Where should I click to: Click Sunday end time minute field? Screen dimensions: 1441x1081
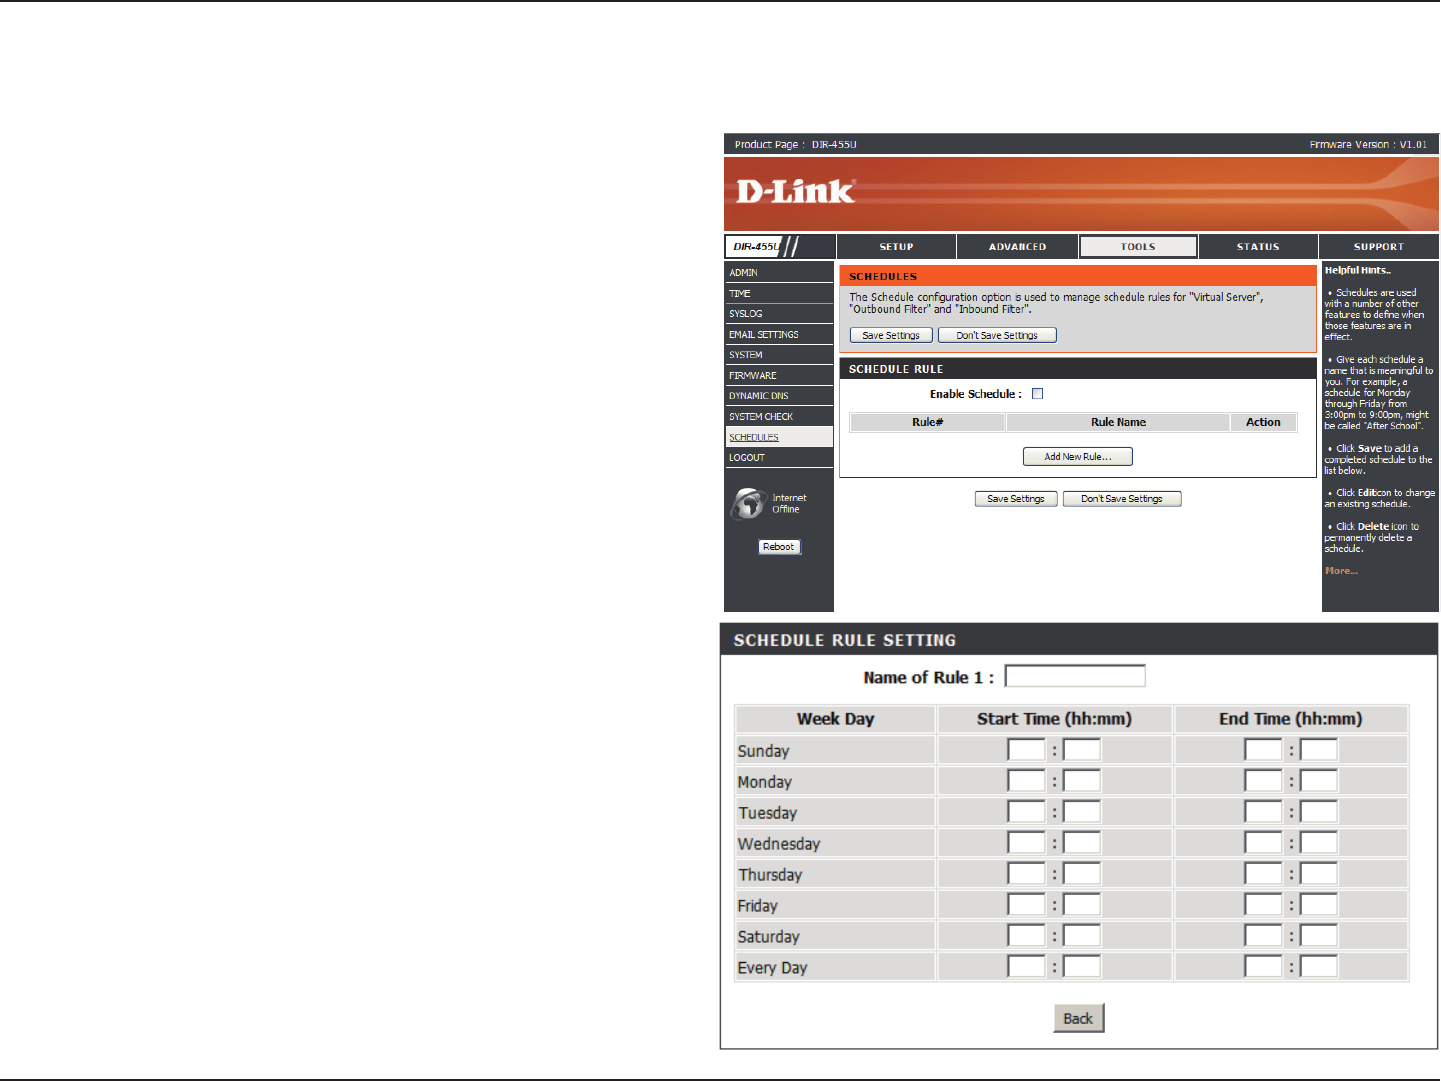click(x=1319, y=750)
